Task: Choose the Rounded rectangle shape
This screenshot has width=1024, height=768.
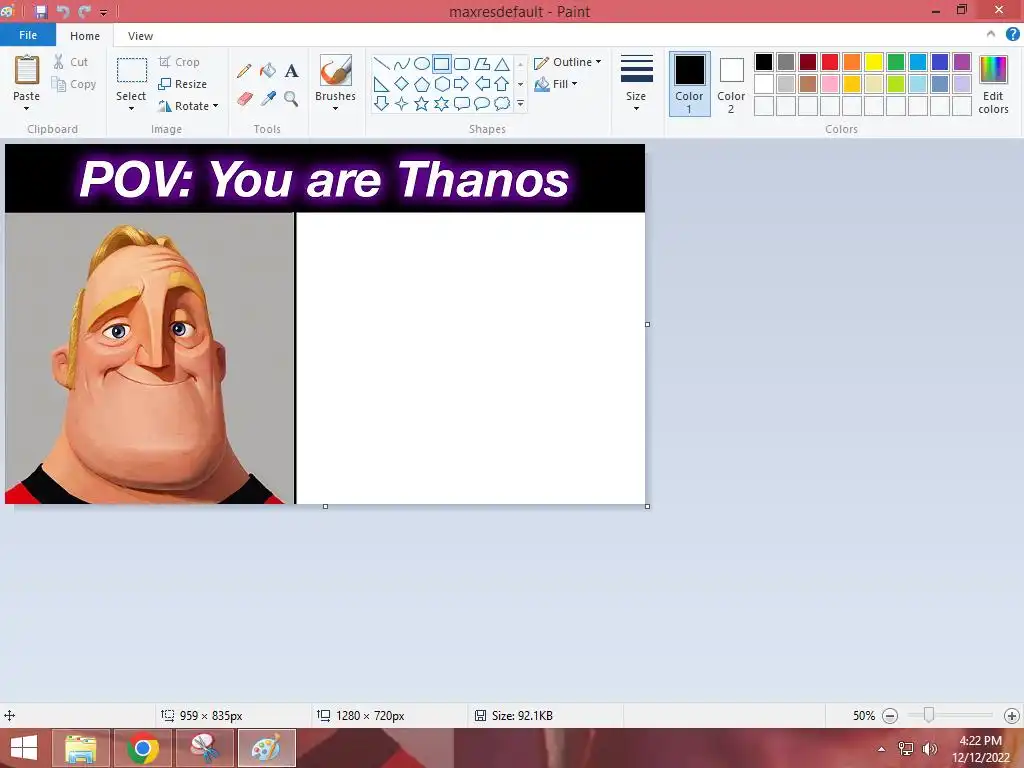Action: point(462,63)
